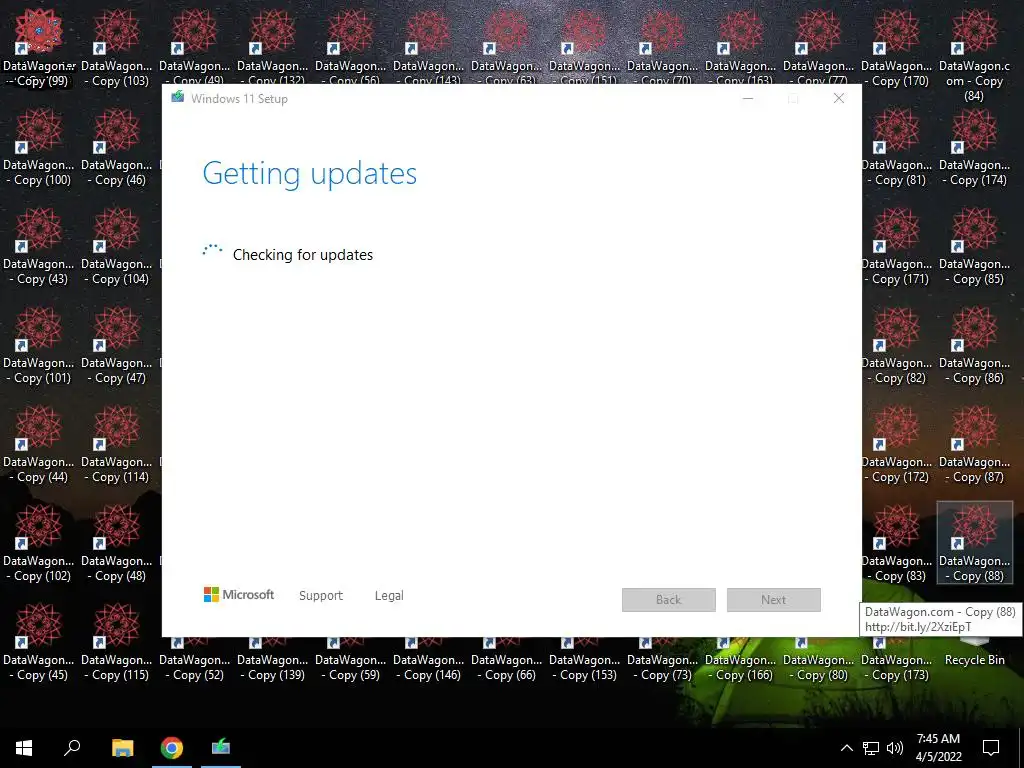Select DataWagon Copy (47) desktop shortcut
Viewport: 1024px width, 768px height.
(x=116, y=345)
